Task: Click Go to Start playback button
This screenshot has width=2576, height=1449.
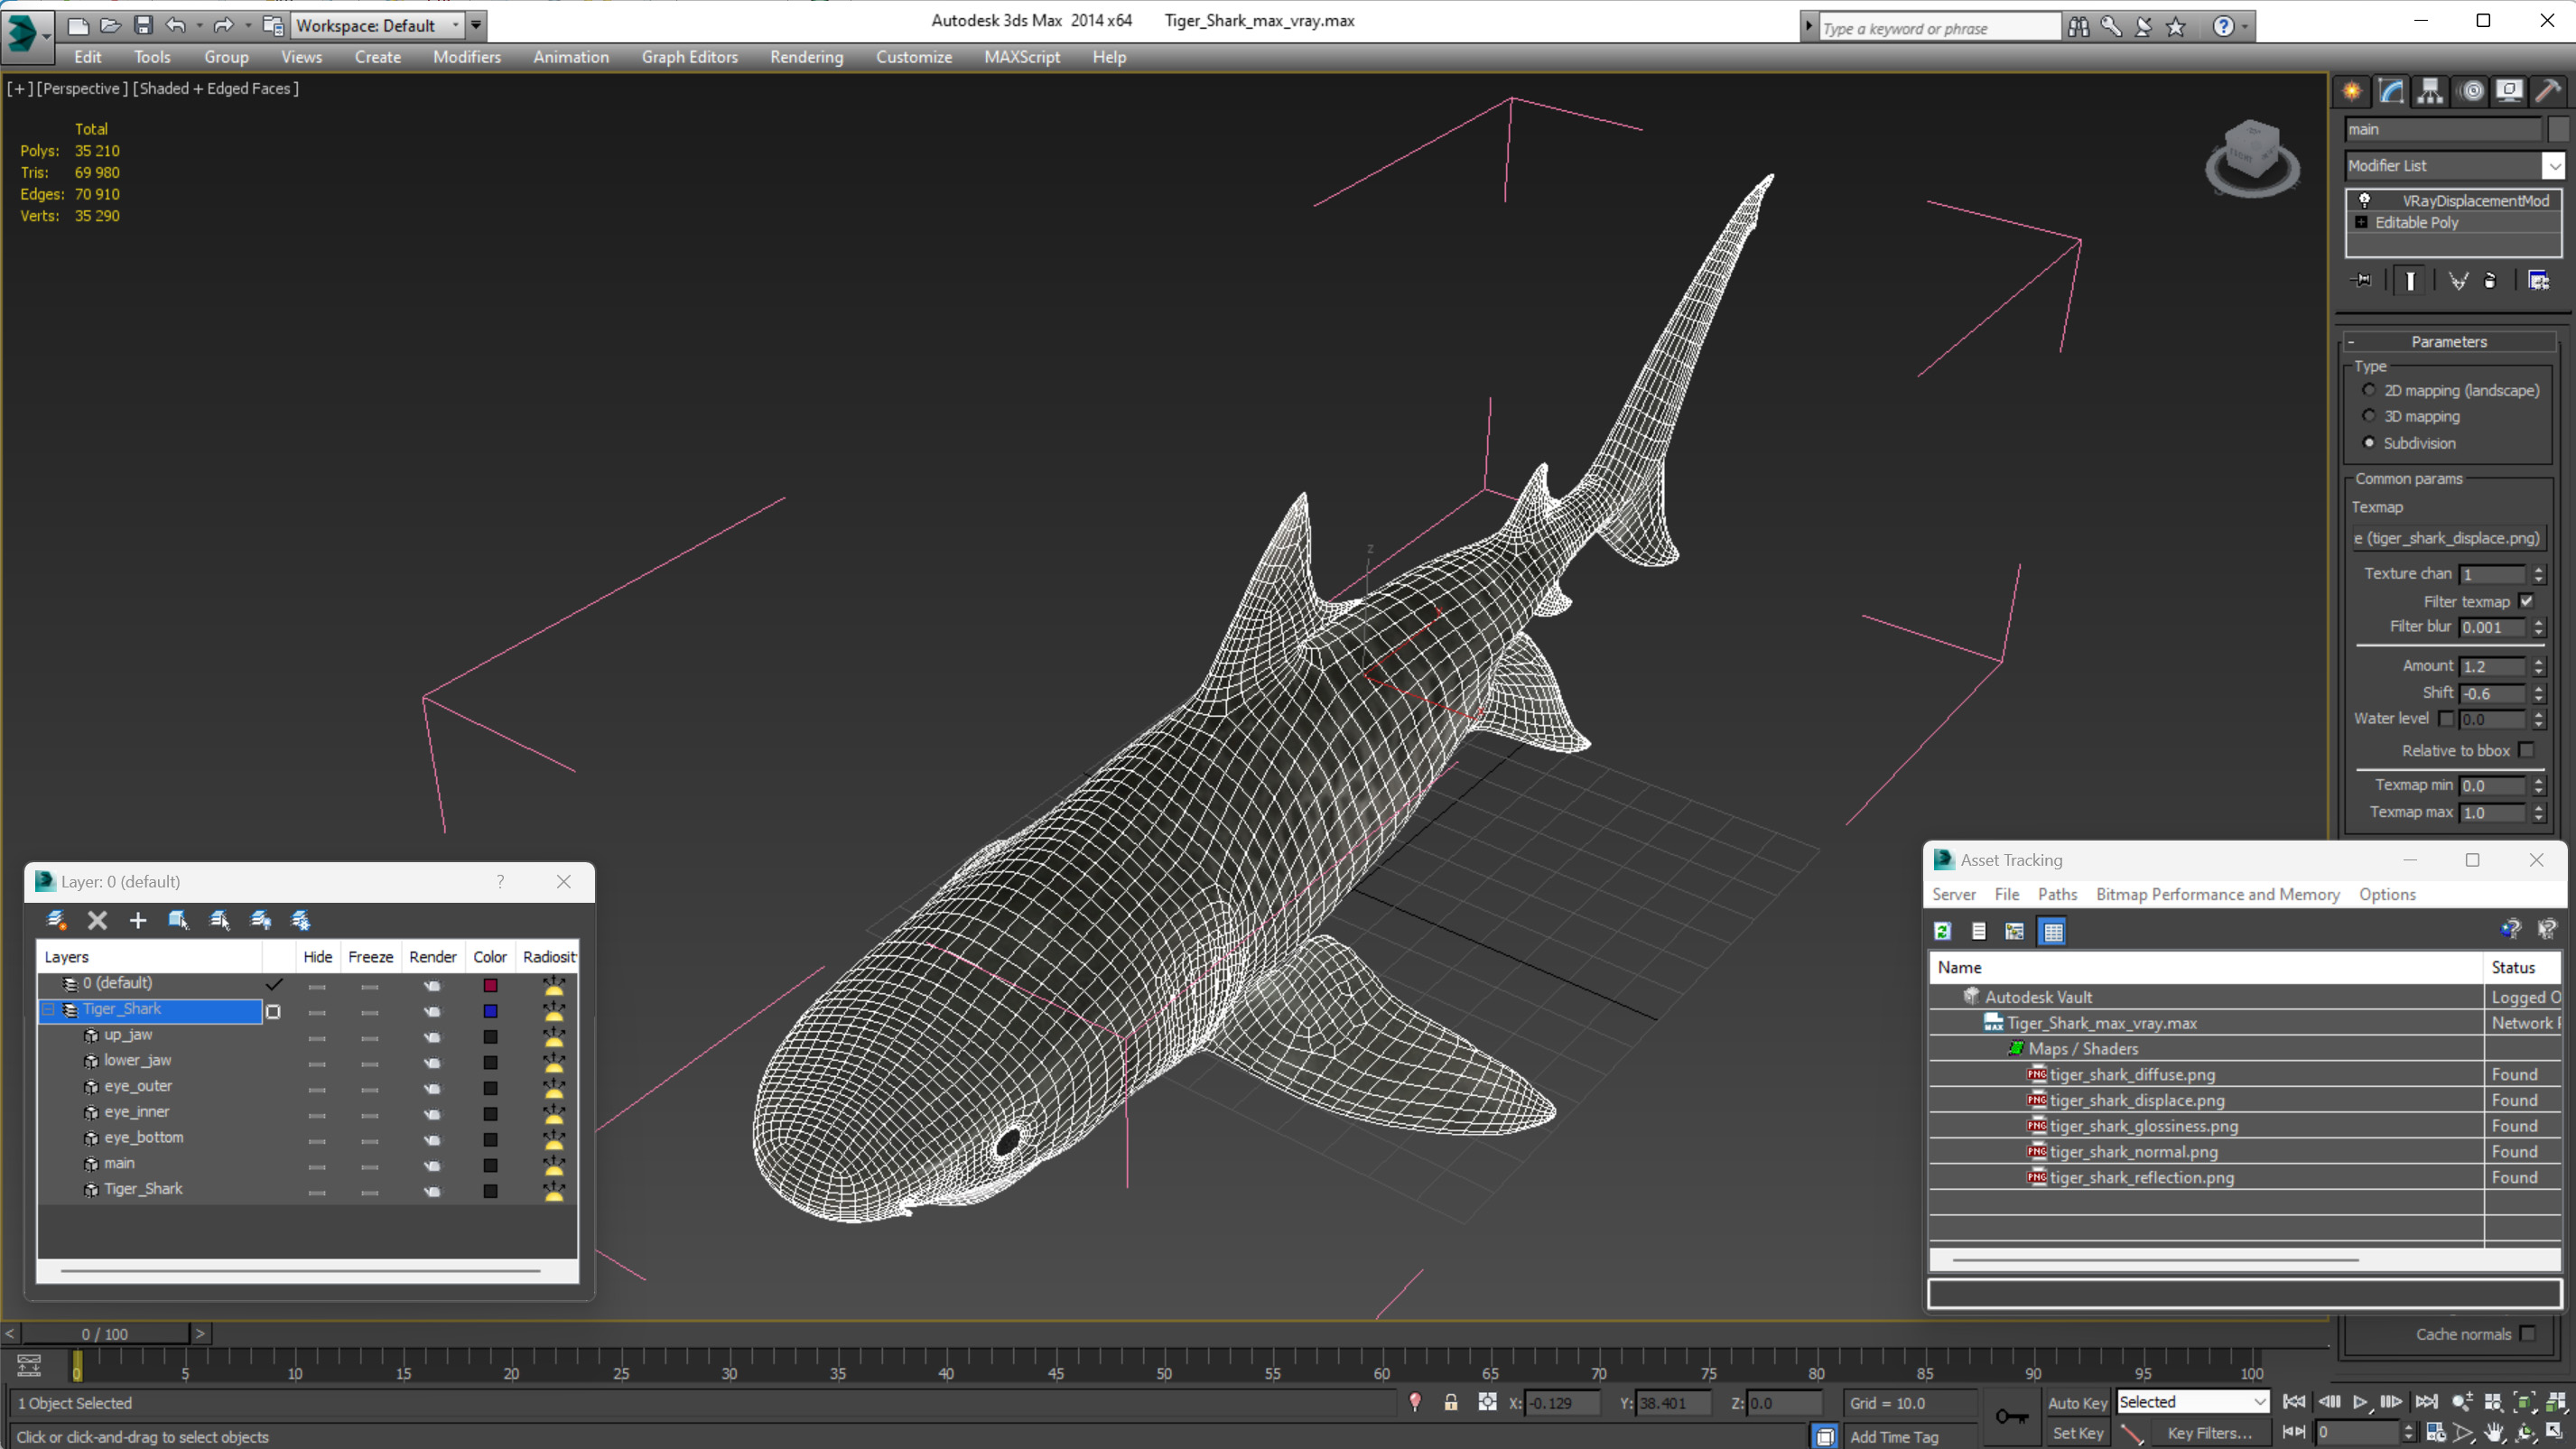Action: coord(2294,1402)
